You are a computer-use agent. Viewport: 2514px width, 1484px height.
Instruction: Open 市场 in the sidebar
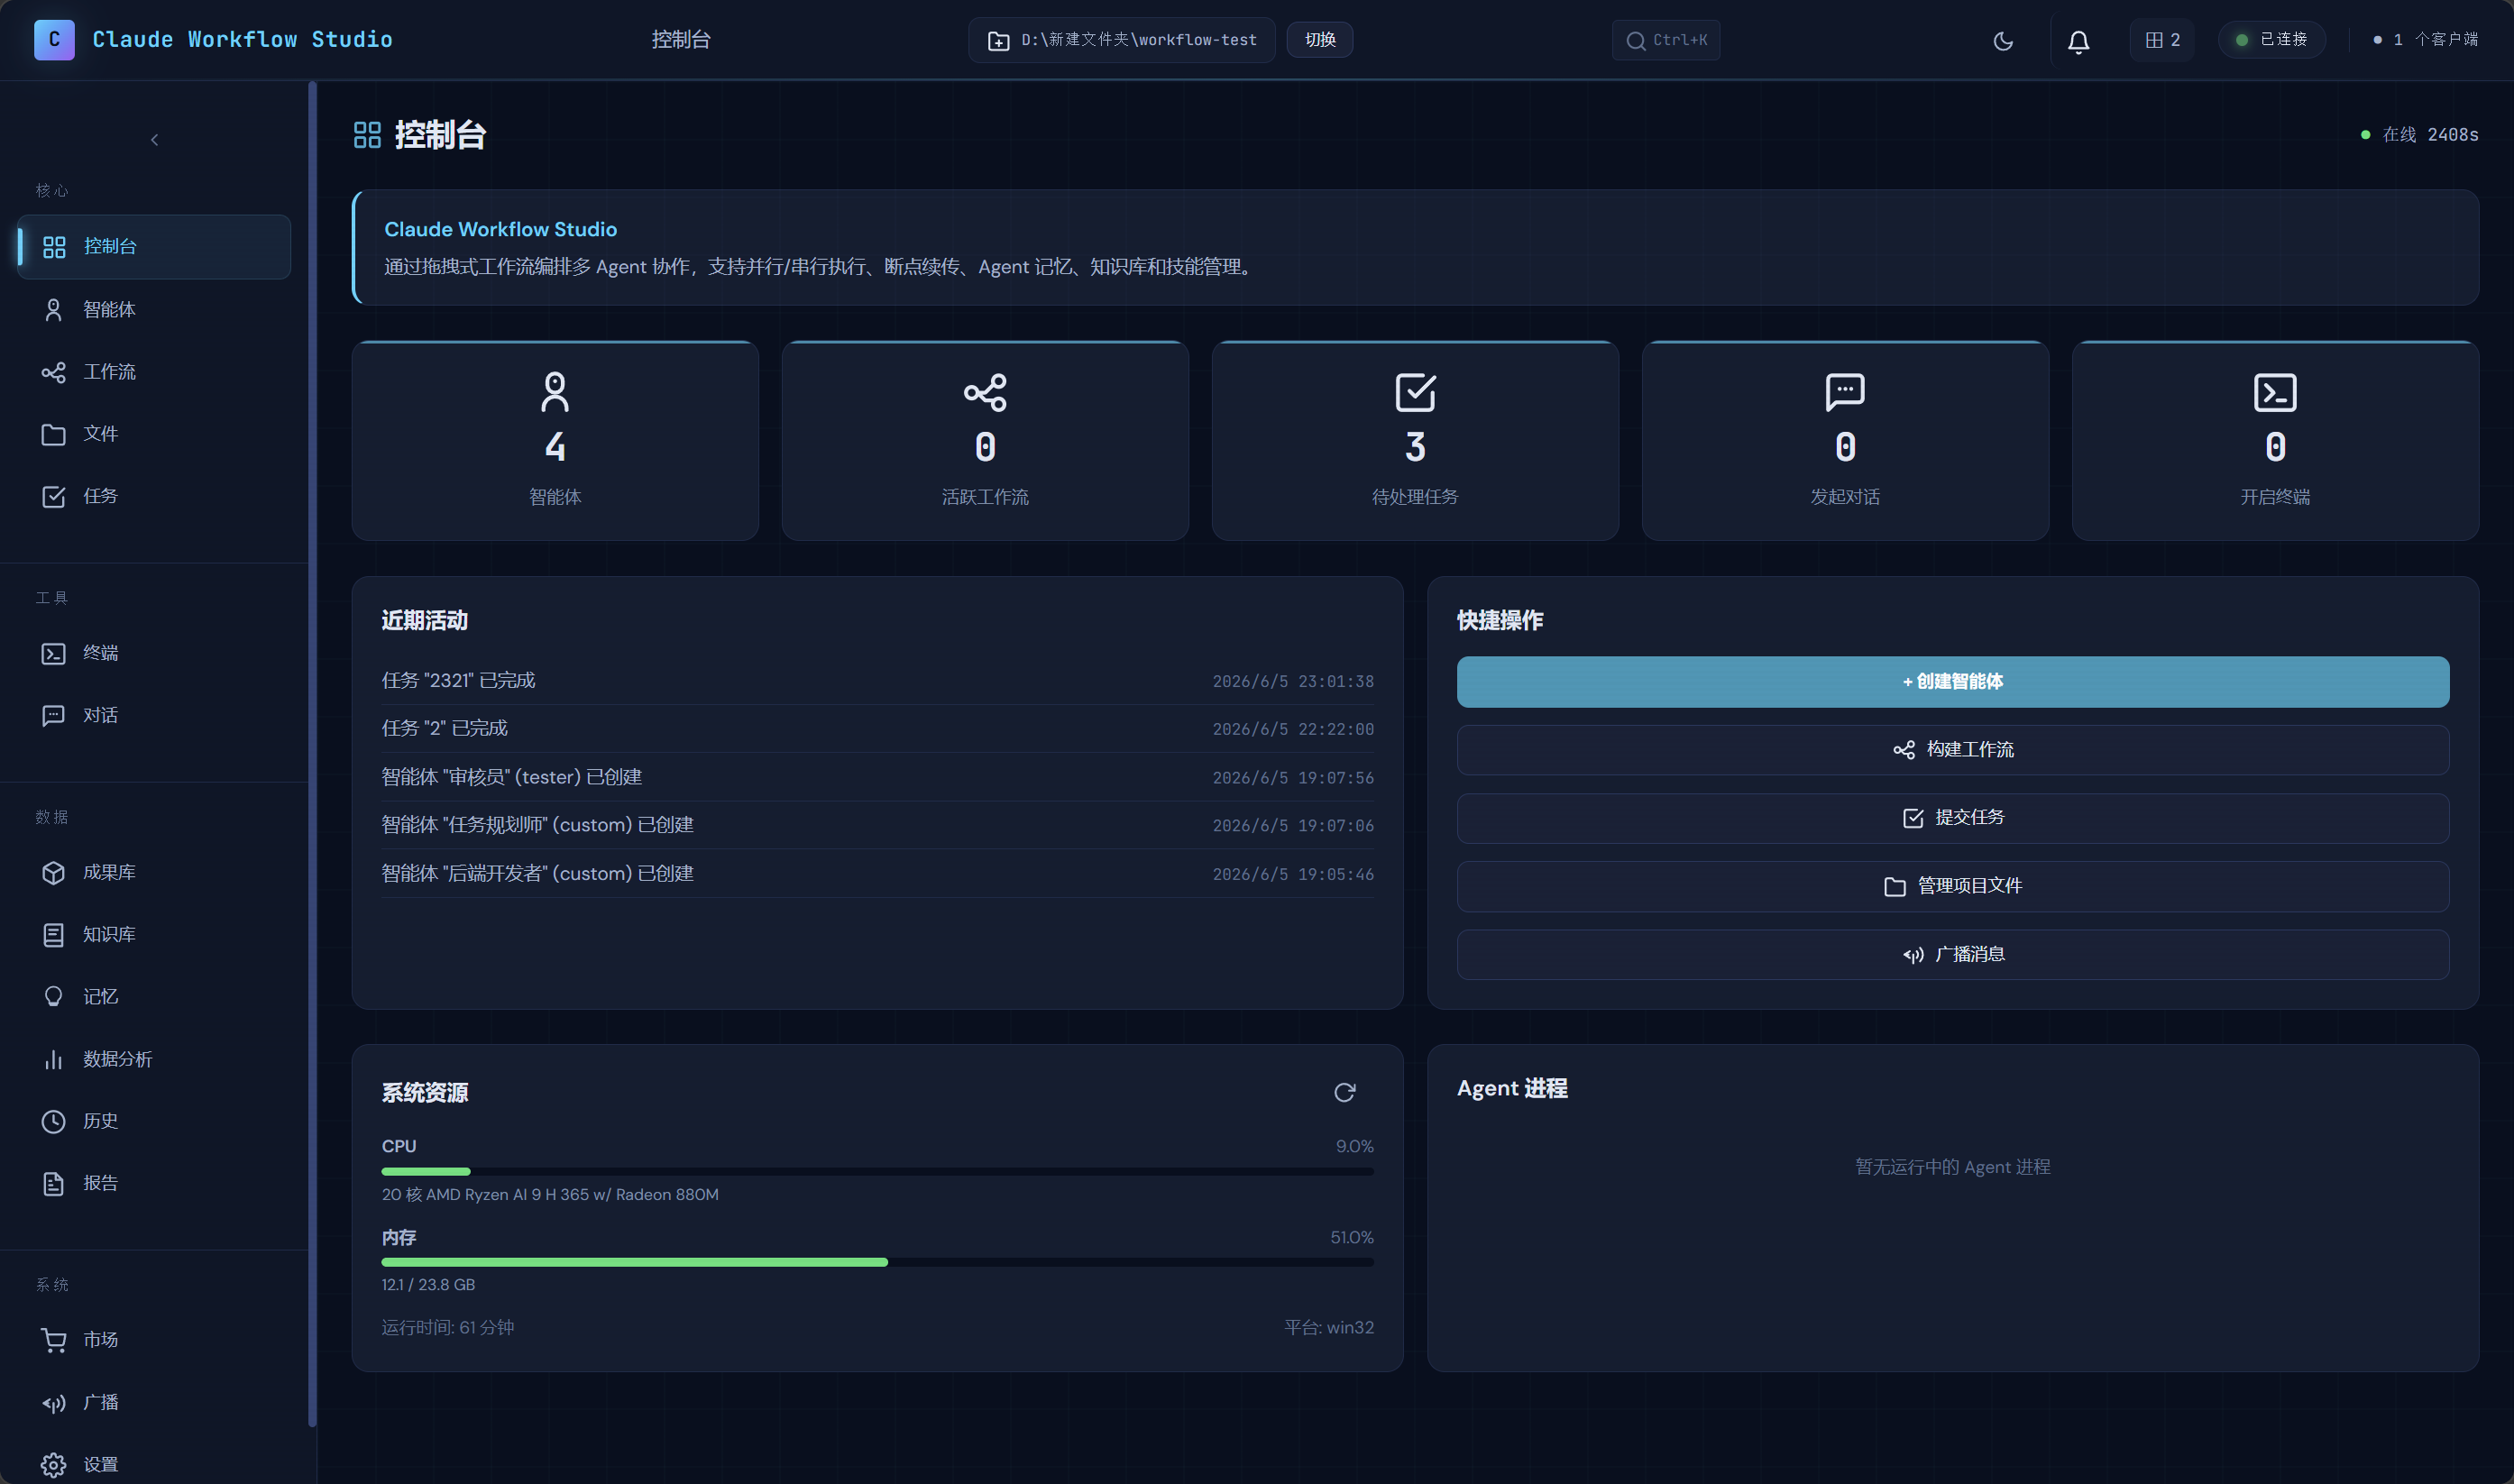coord(154,1340)
